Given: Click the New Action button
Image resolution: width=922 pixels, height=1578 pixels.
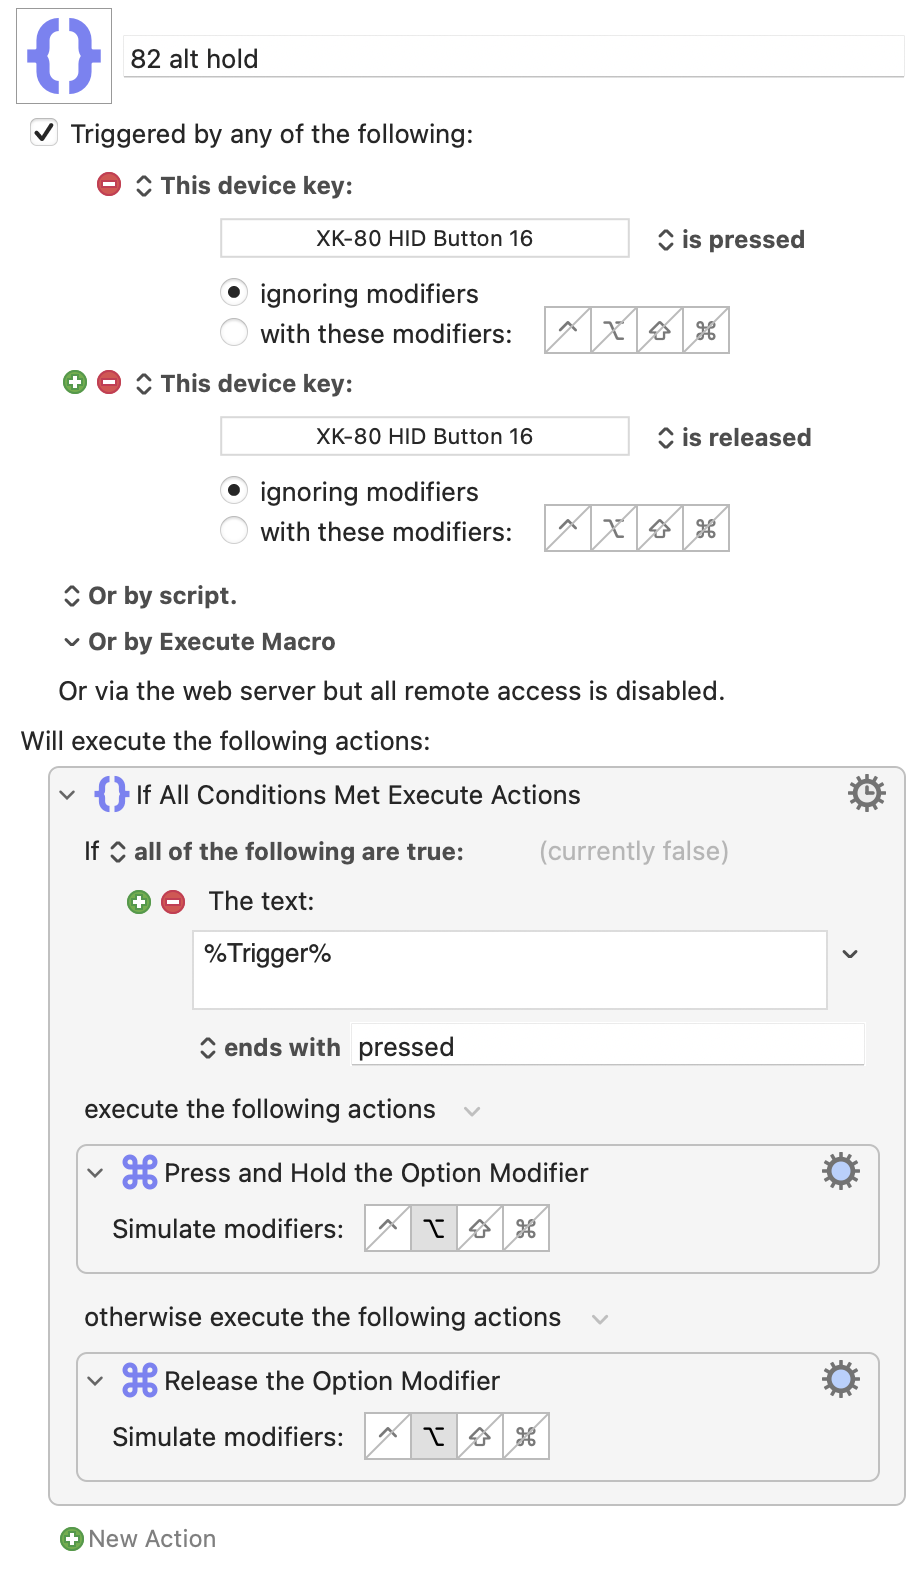Looking at the screenshot, I should pyautogui.click(x=138, y=1538).
